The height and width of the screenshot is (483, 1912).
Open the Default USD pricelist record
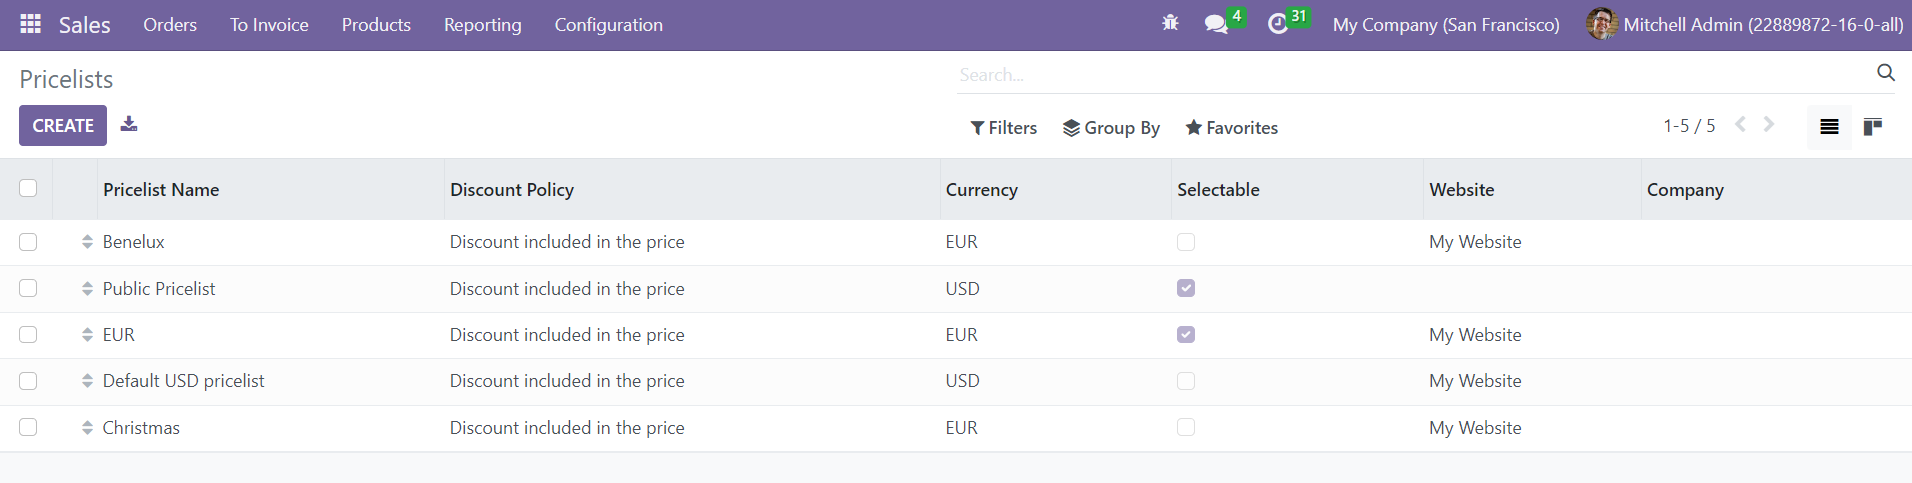[183, 381]
